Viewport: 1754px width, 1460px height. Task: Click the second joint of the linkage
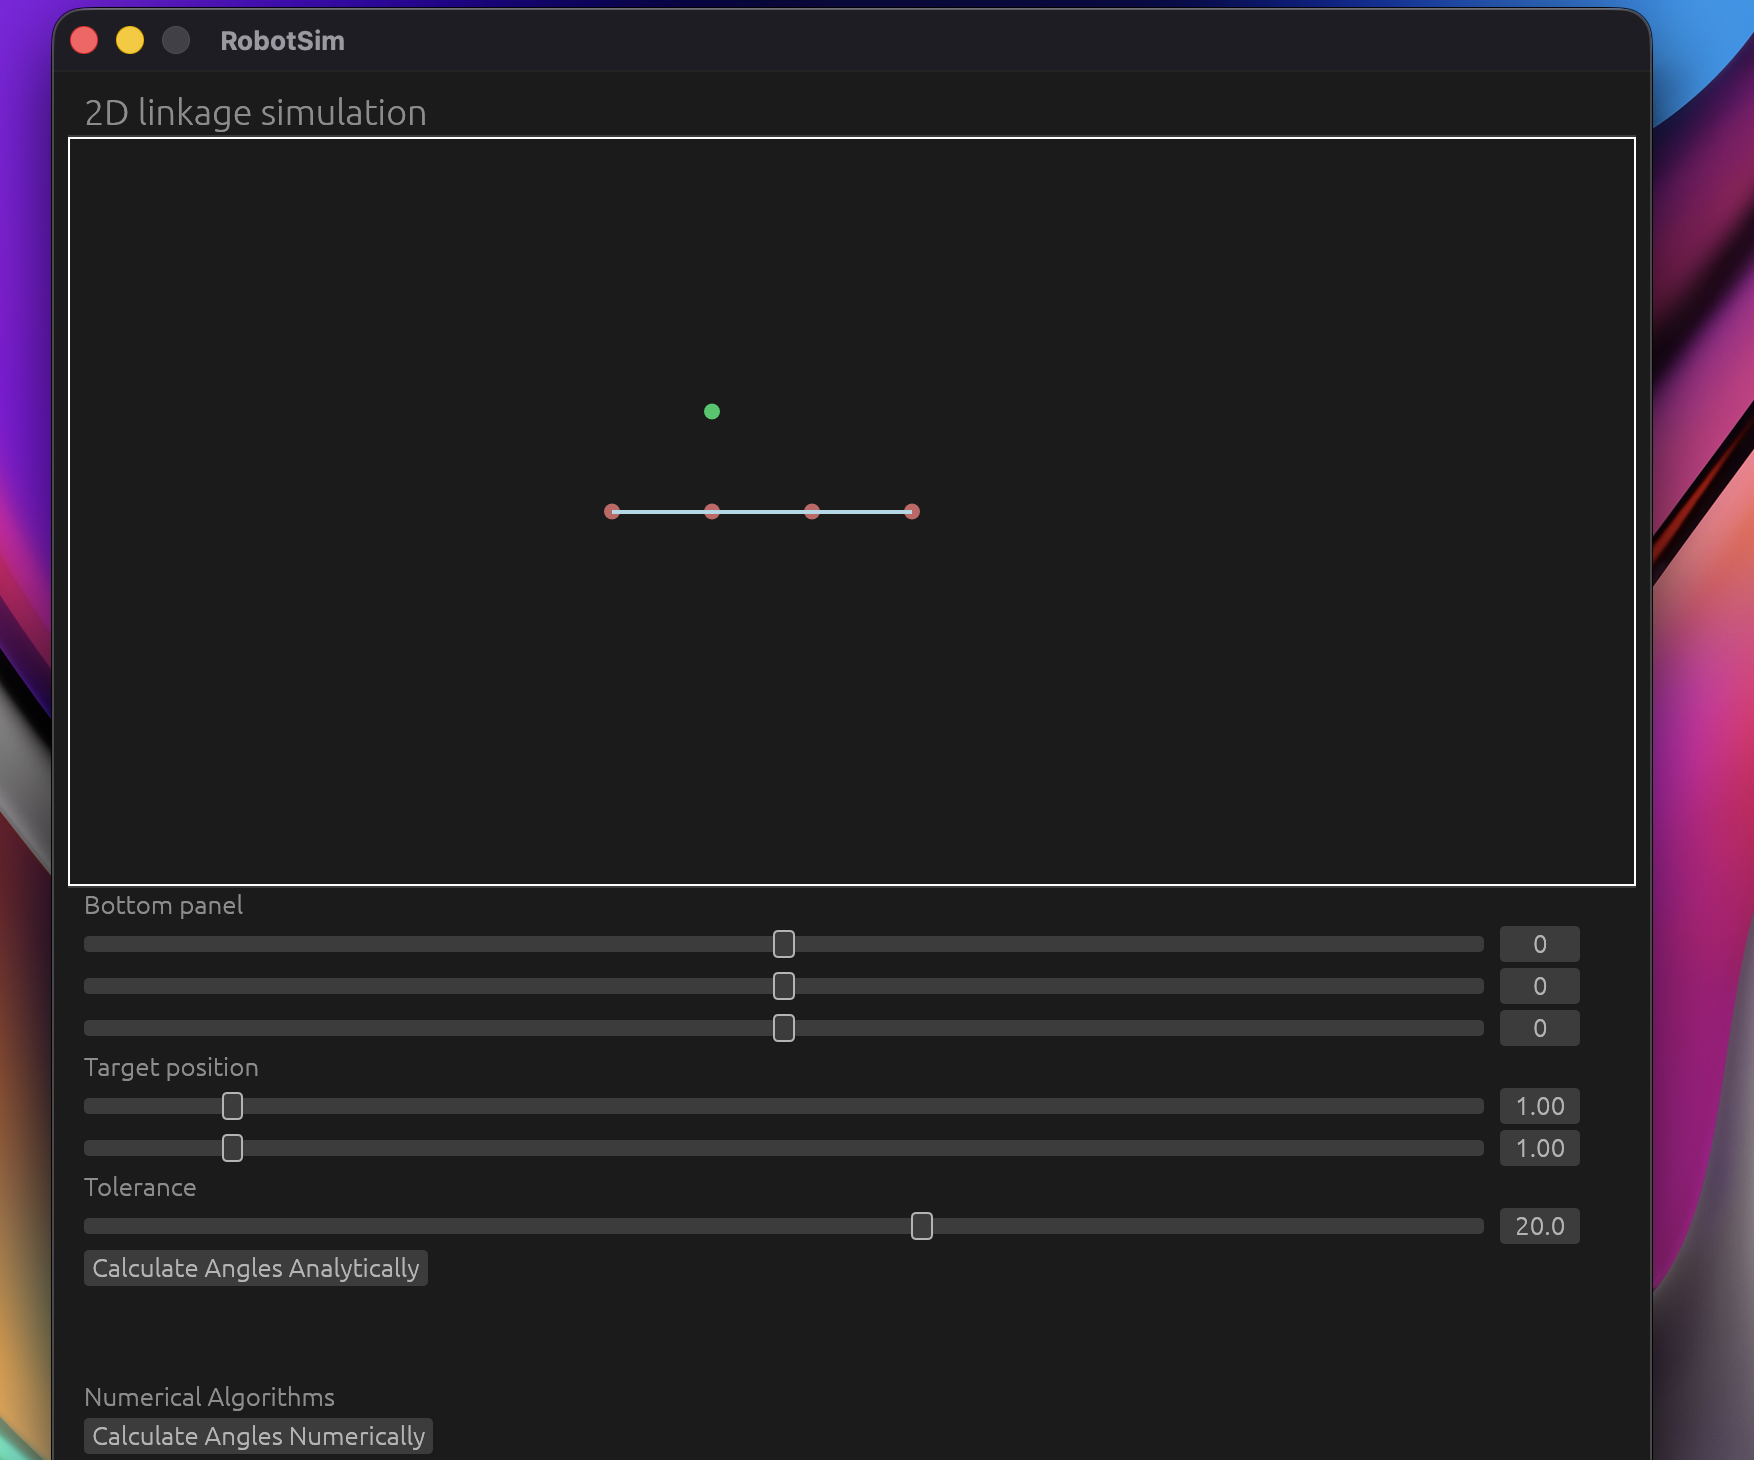click(x=712, y=512)
